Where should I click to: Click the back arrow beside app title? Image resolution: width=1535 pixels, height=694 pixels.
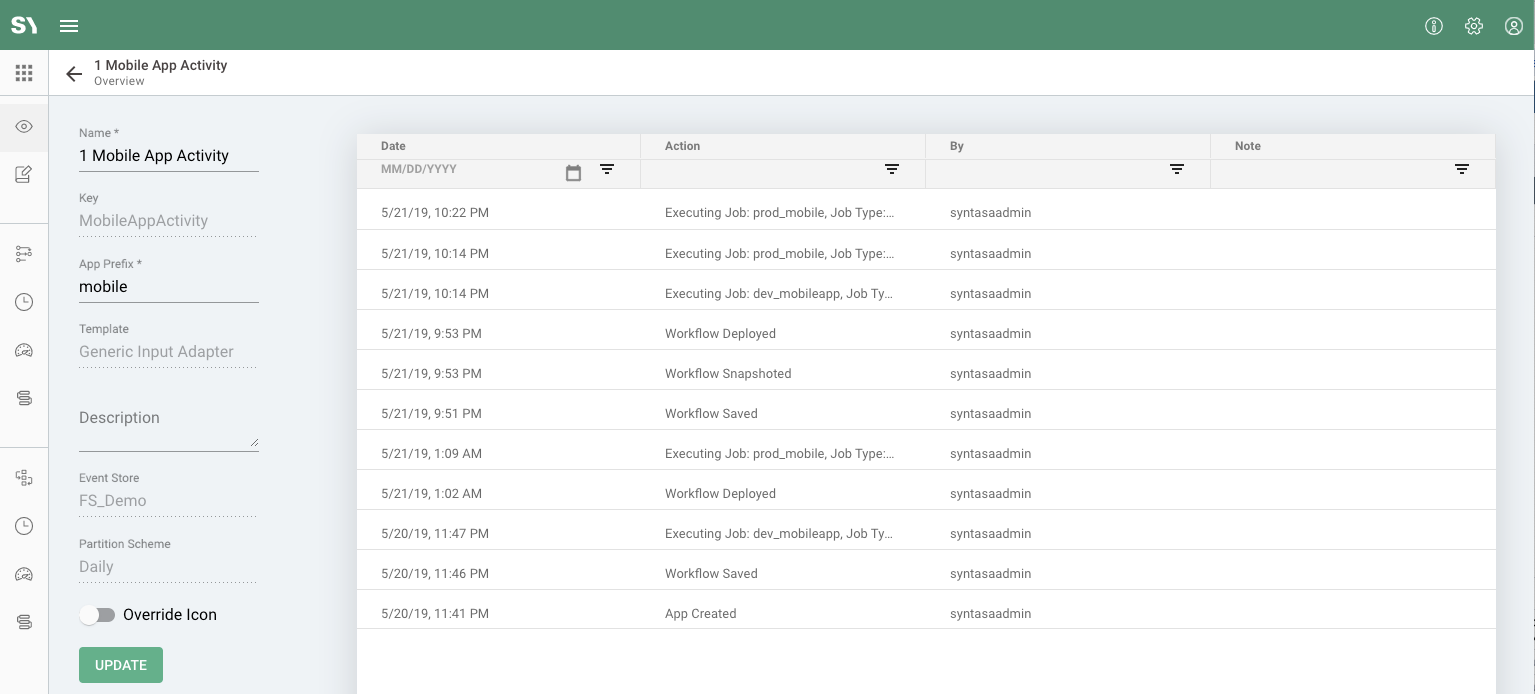click(x=73, y=74)
